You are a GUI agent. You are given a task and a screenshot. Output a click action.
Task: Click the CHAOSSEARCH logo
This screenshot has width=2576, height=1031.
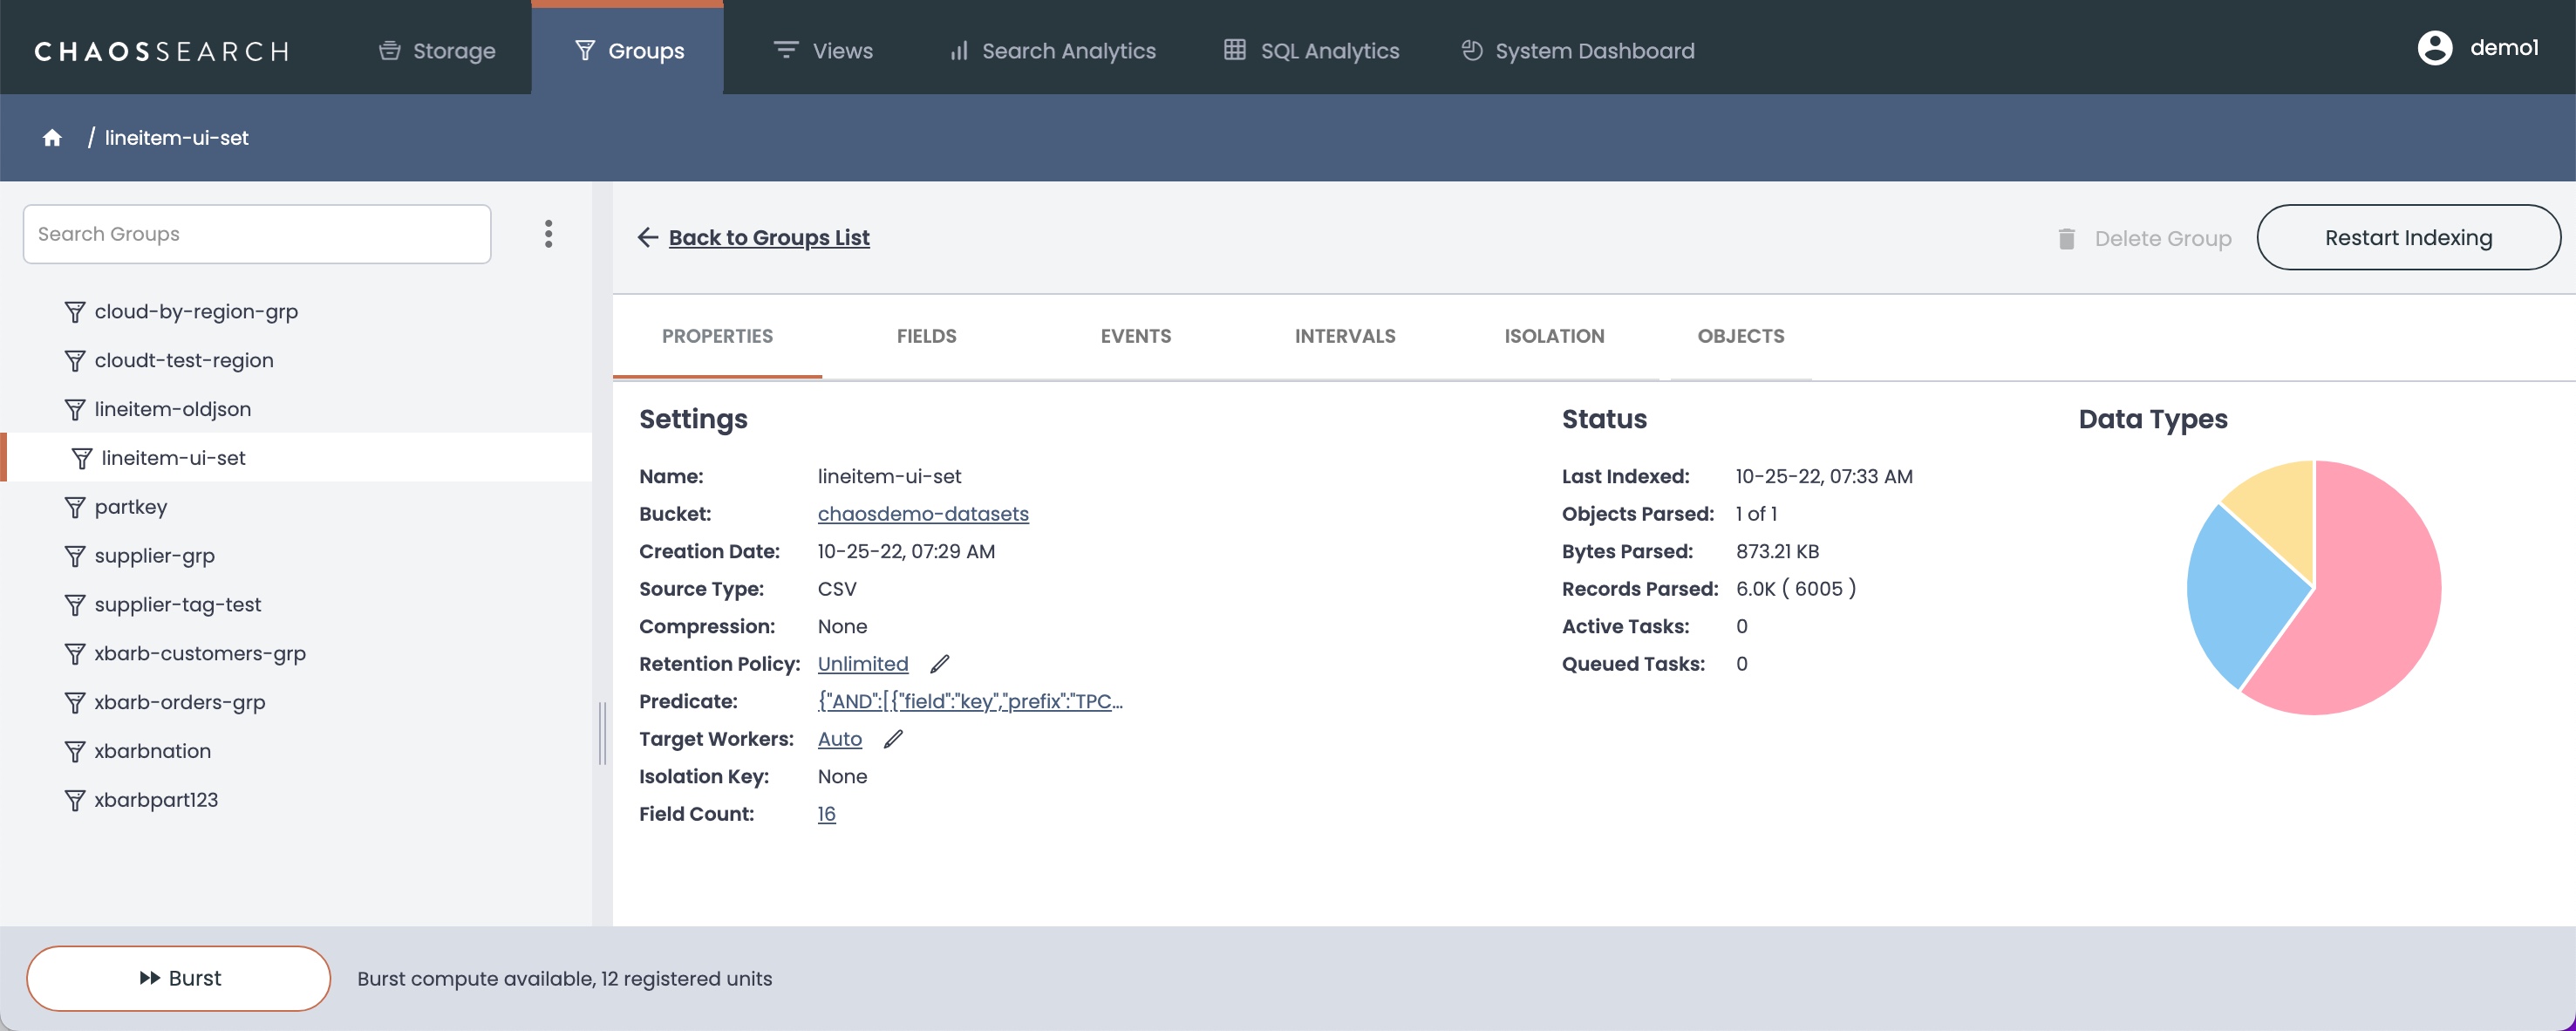162,51
